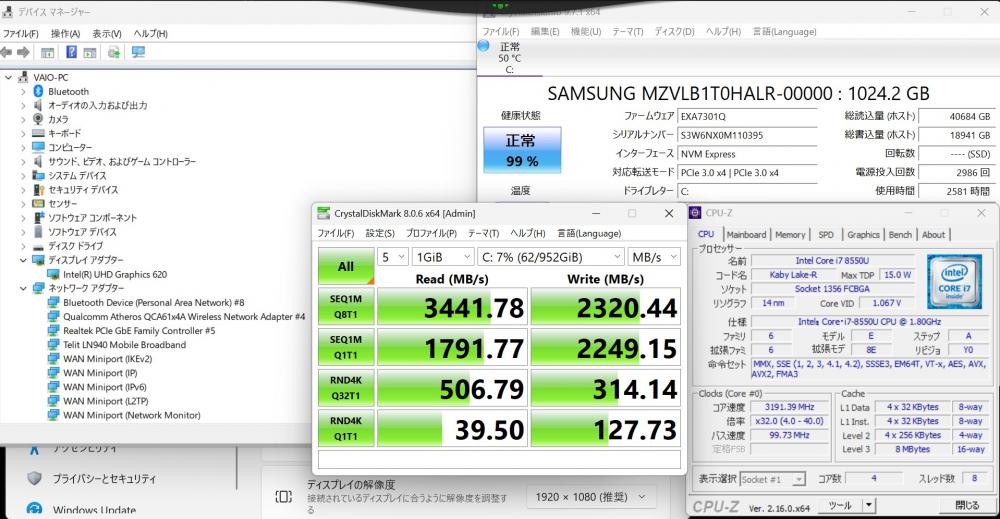Click the シリアルナンバー S3W6NX0M110395 field

tap(747, 135)
